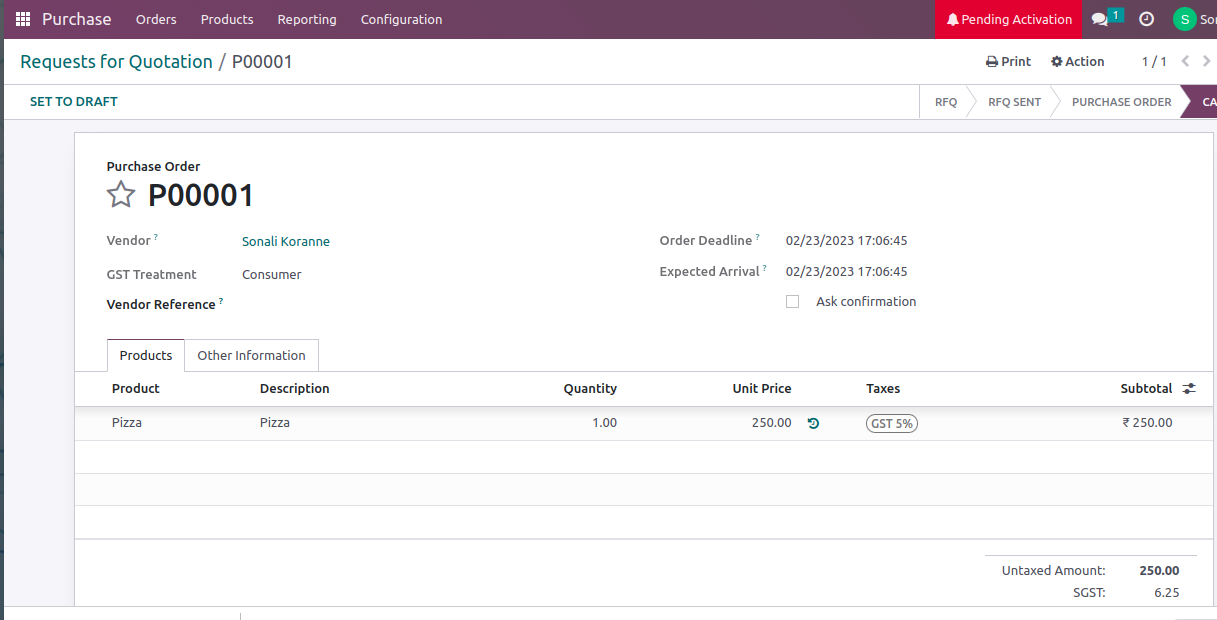This screenshot has width=1217, height=620.
Task: Switch to the Other Information tab
Action: point(251,355)
